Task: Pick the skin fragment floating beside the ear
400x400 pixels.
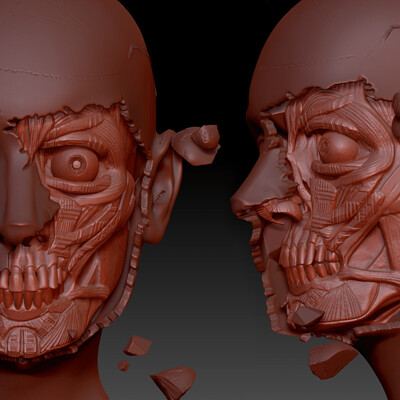Action: pos(197,143)
